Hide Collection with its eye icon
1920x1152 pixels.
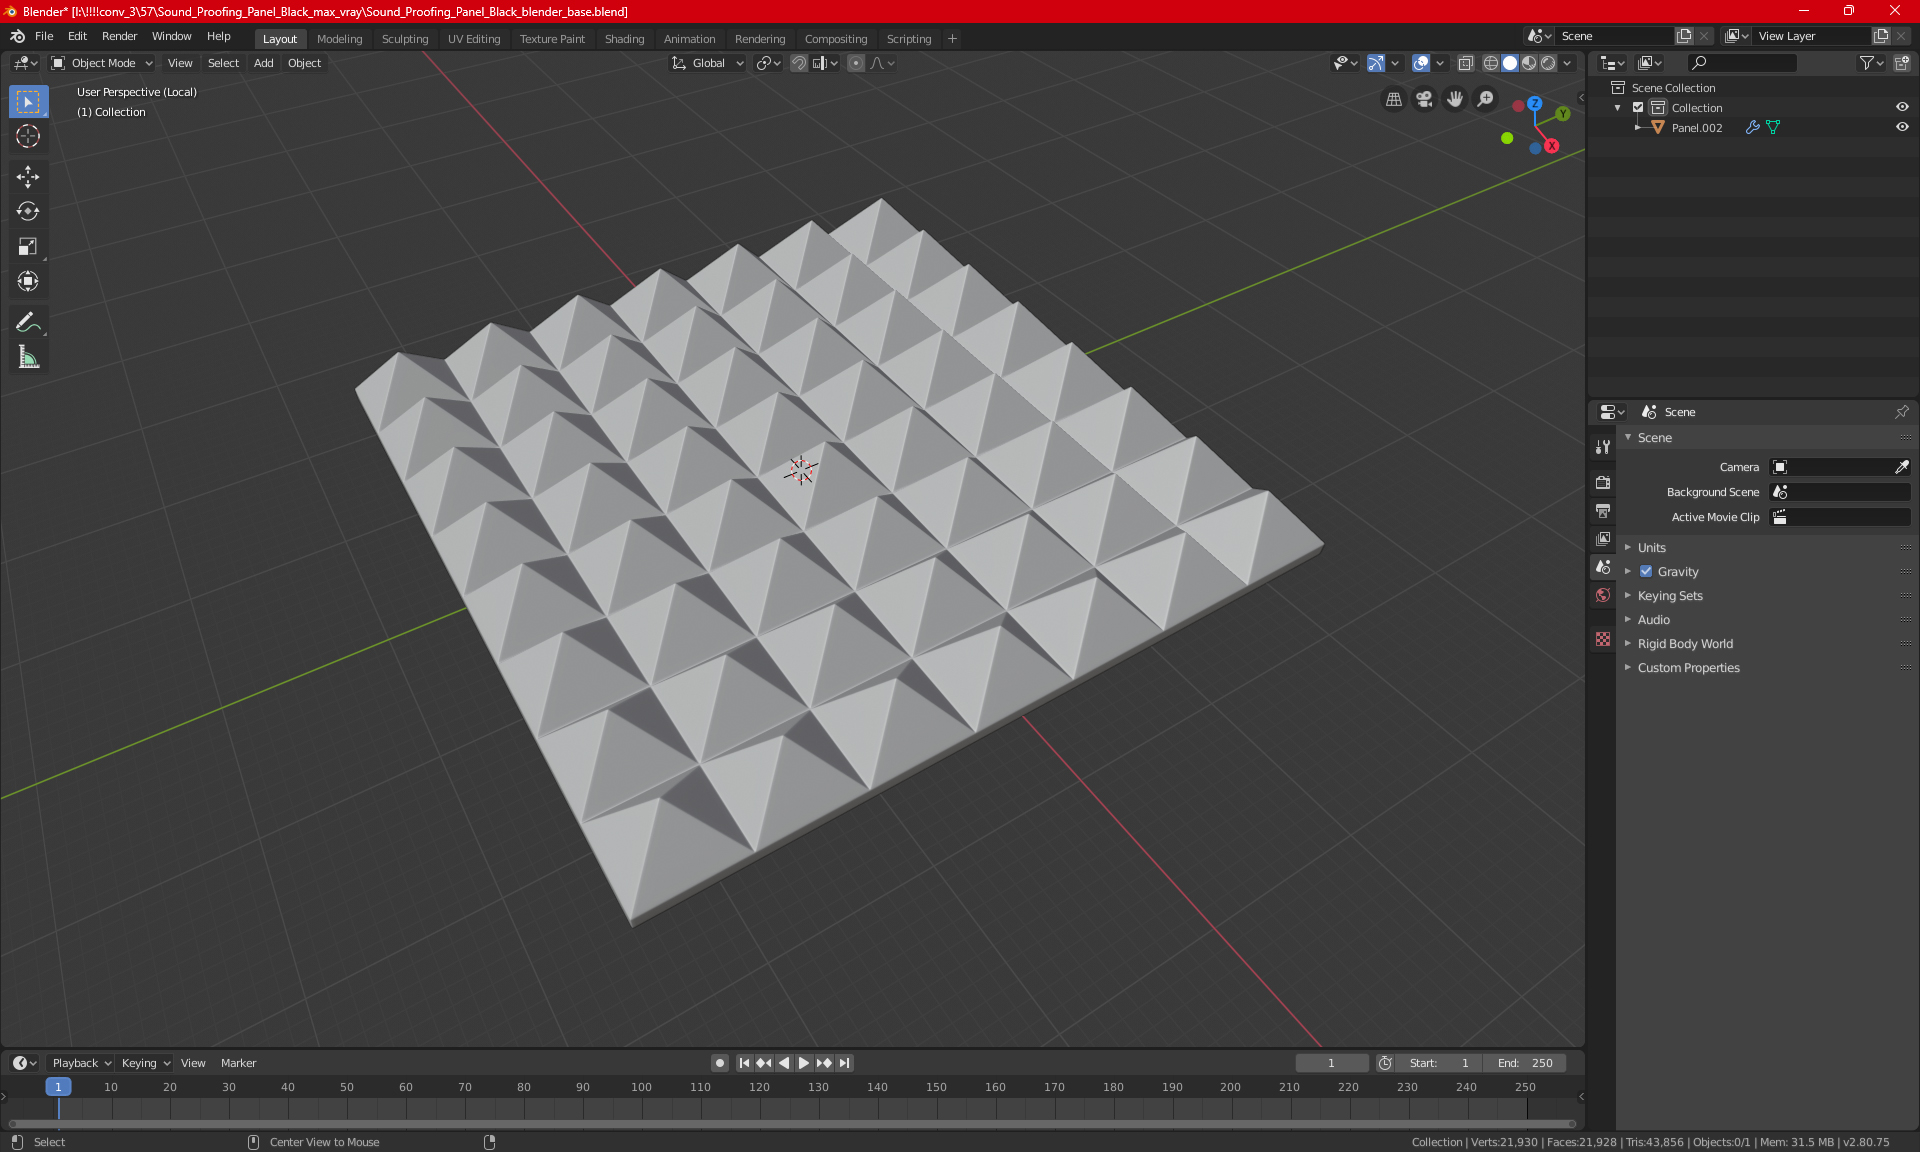[1902, 108]
